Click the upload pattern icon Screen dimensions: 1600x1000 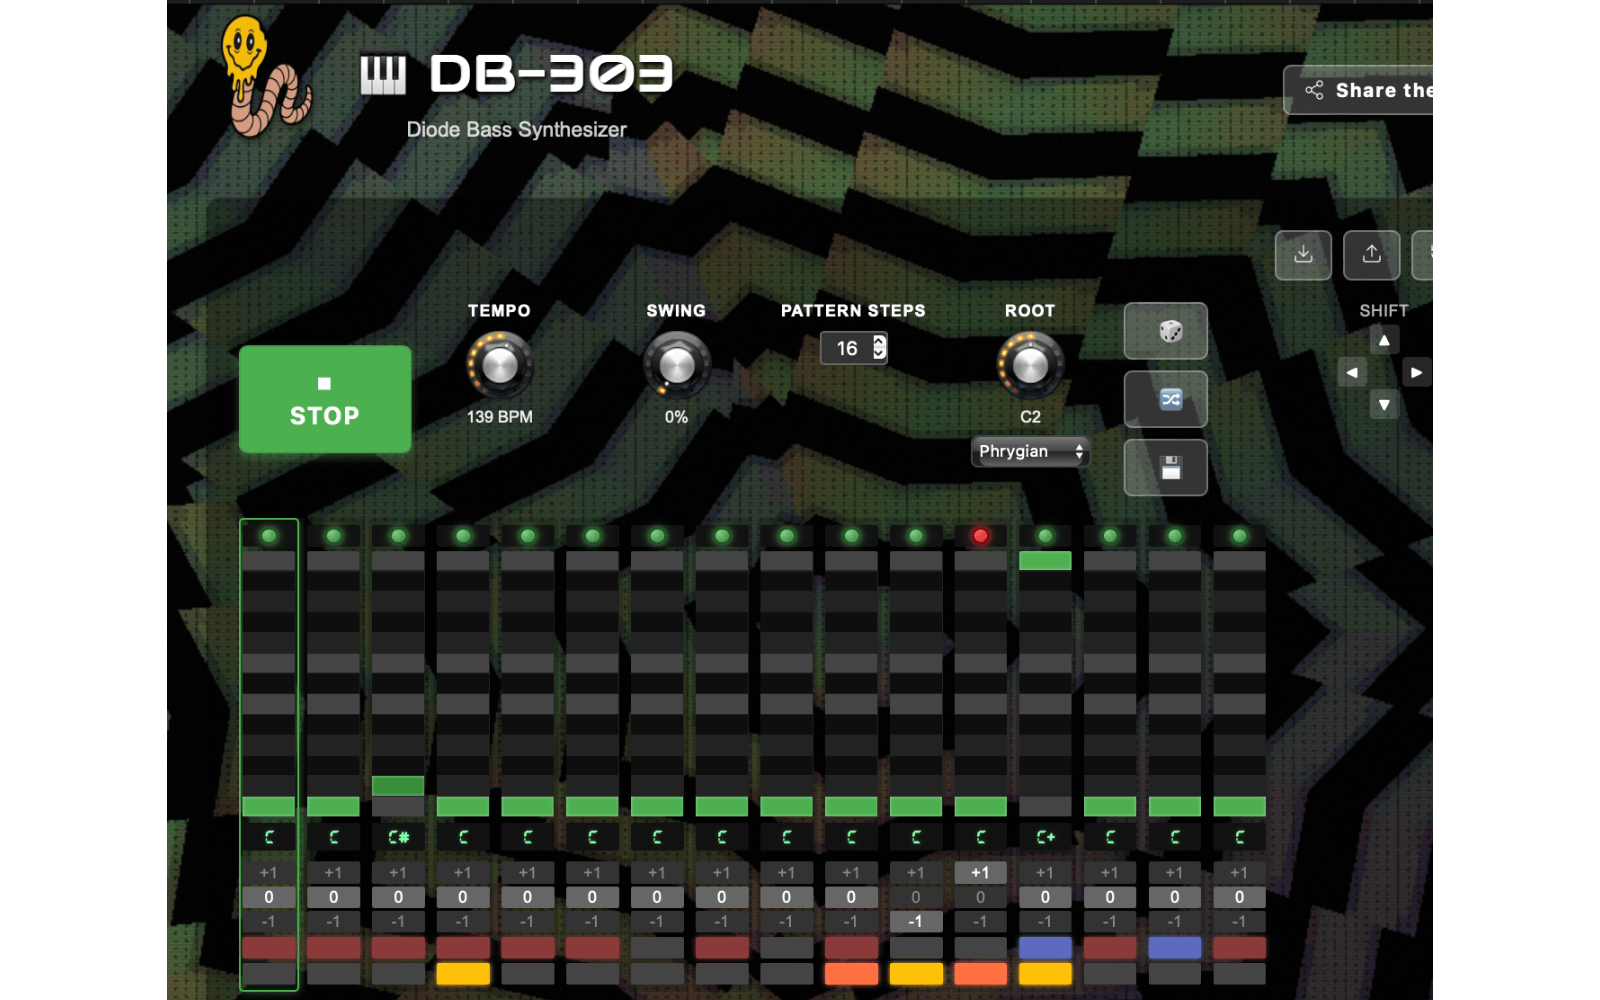pyautogui.click(x=1371, y=255)
